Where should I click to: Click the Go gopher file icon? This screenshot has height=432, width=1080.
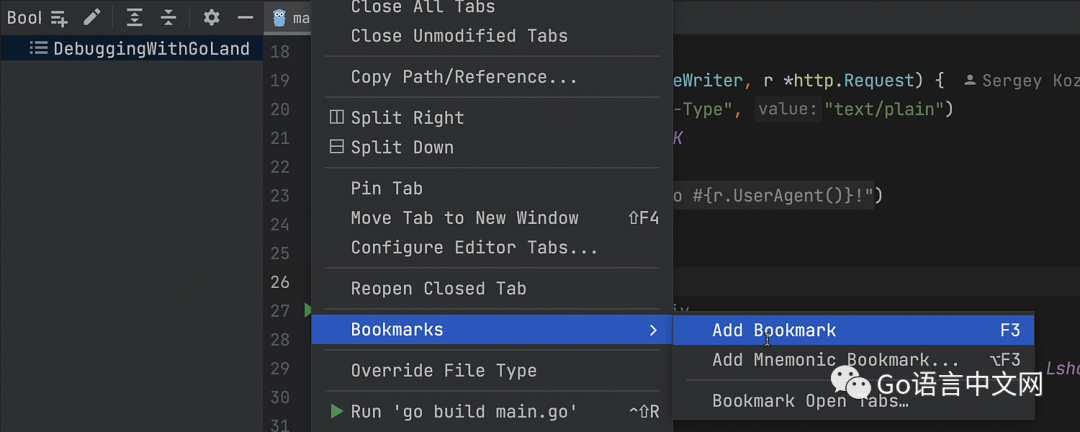click(x=279, y=18)
